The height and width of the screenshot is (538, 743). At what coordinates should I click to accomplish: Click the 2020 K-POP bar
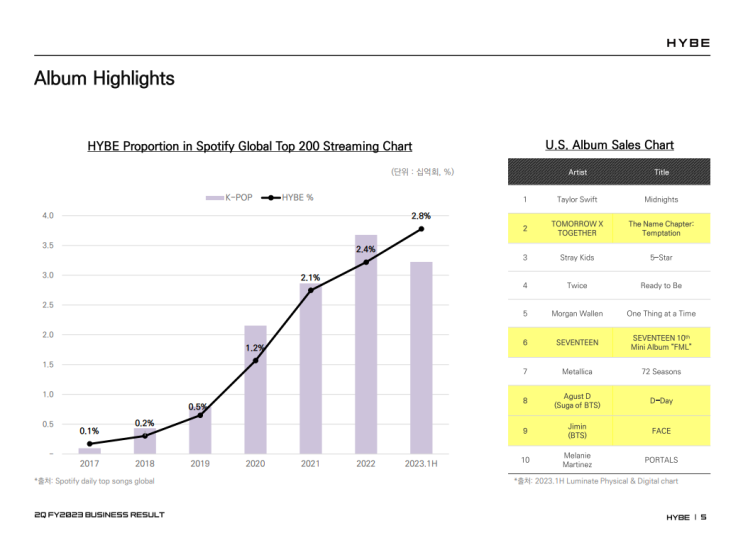255,390
